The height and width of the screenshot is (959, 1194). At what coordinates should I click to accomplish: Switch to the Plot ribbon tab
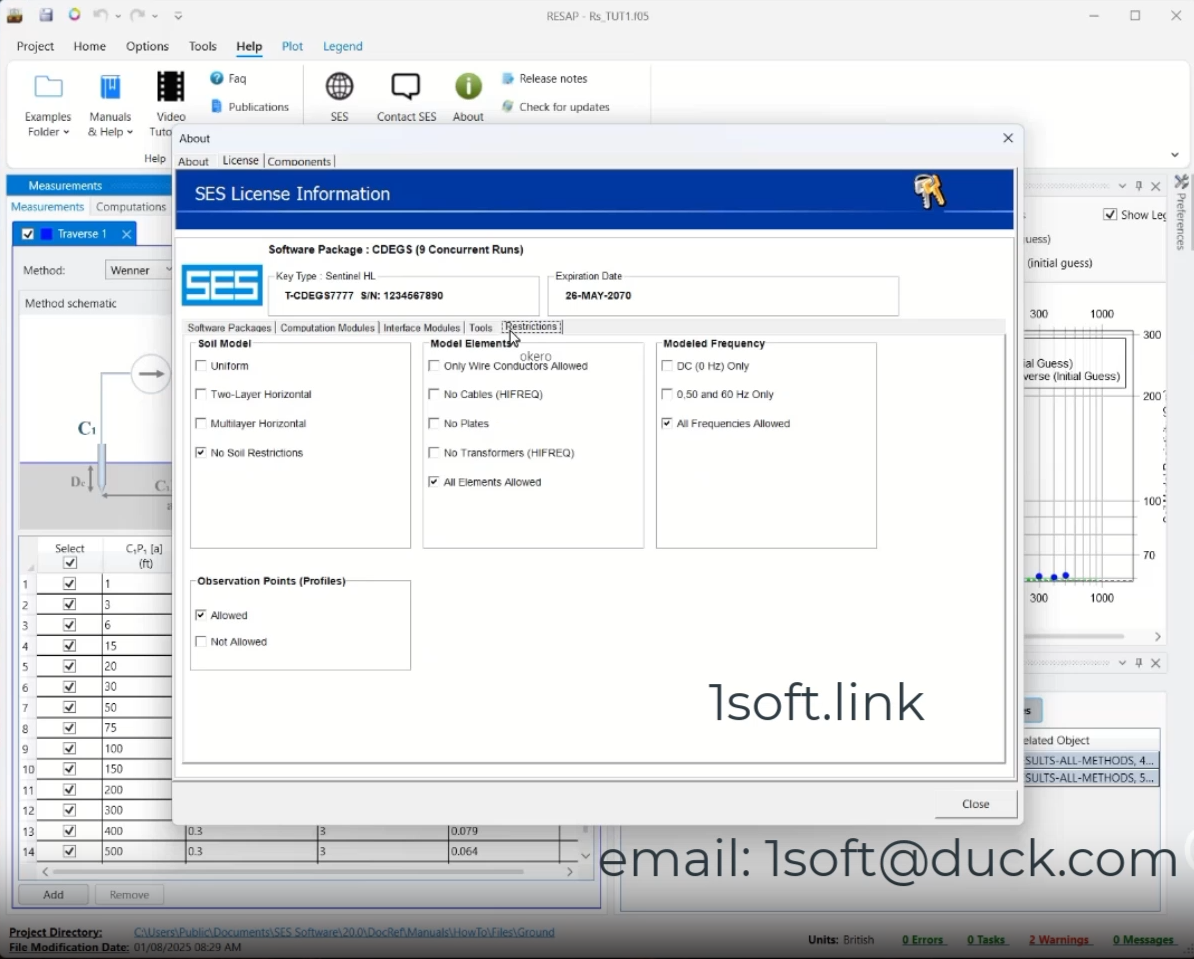[292, 46]
